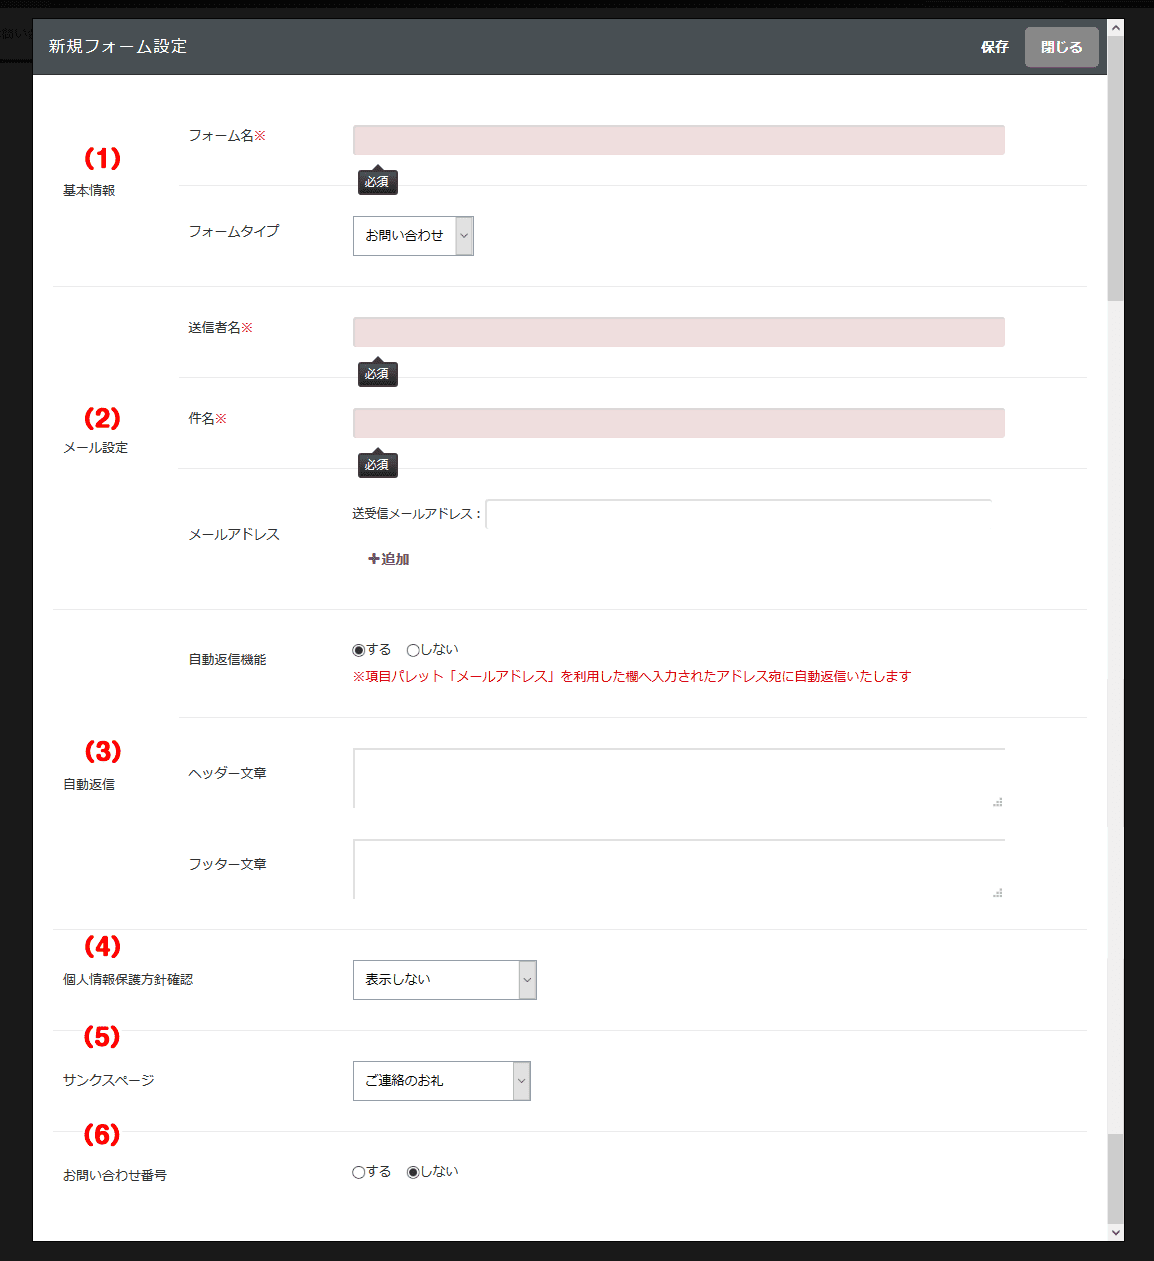Click the 自動返信 section label
Screen dimensions: 1154x1261
89,785
